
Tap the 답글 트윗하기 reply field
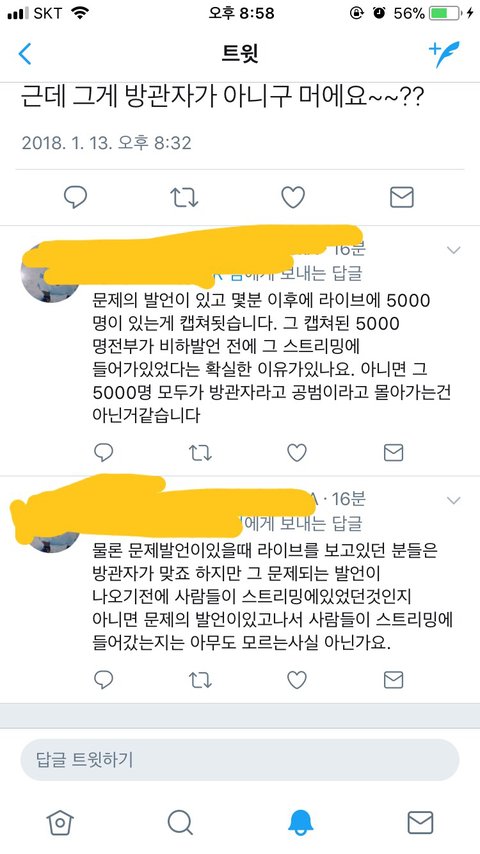[x=240, y=760]
